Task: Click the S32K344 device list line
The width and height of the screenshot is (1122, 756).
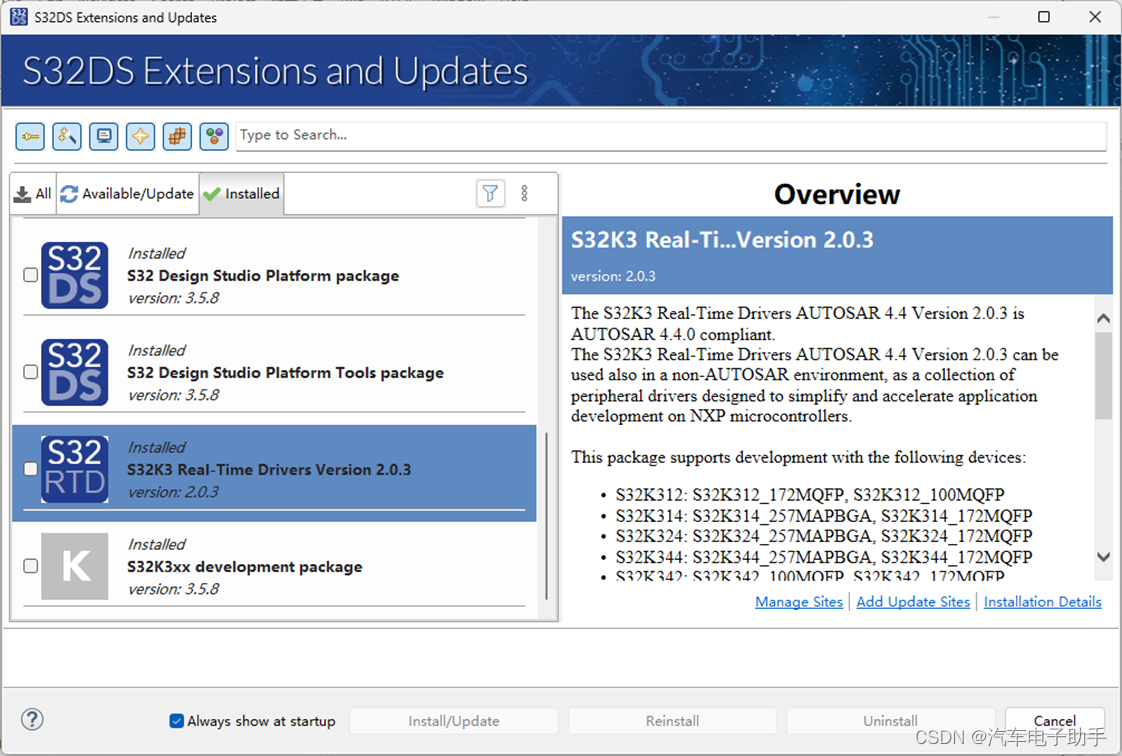Action: tap(824, 556)
